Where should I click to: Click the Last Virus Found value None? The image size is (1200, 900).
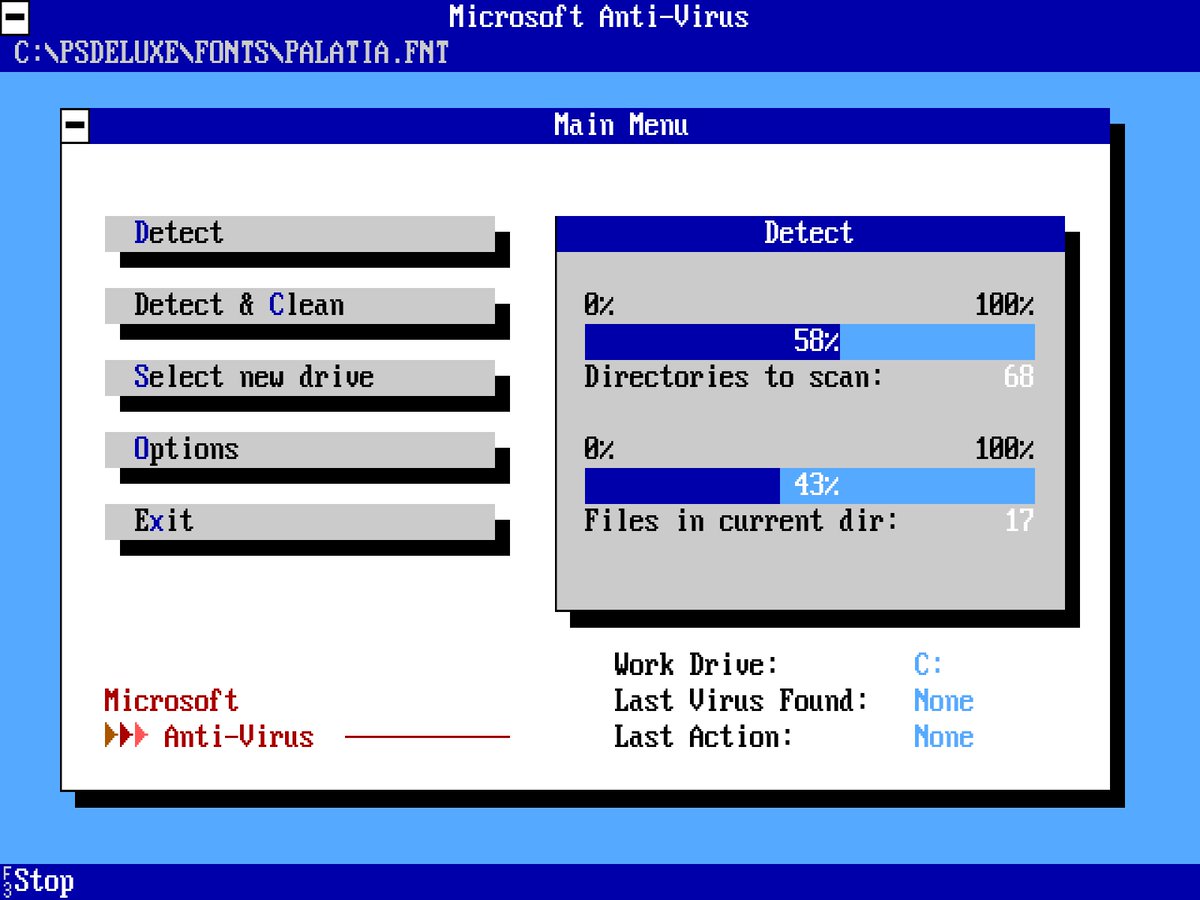944,701
